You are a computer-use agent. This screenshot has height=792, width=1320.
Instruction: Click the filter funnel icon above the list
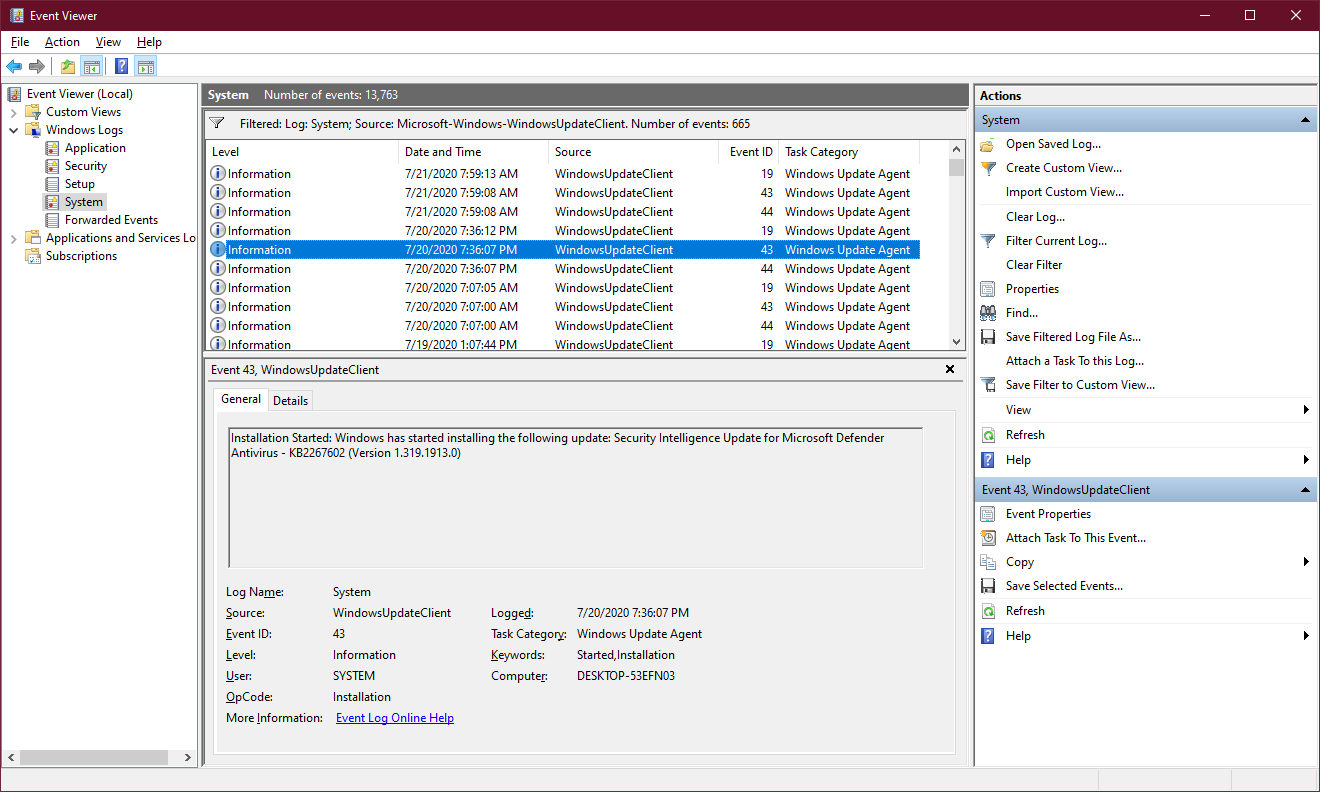[217, 124]
